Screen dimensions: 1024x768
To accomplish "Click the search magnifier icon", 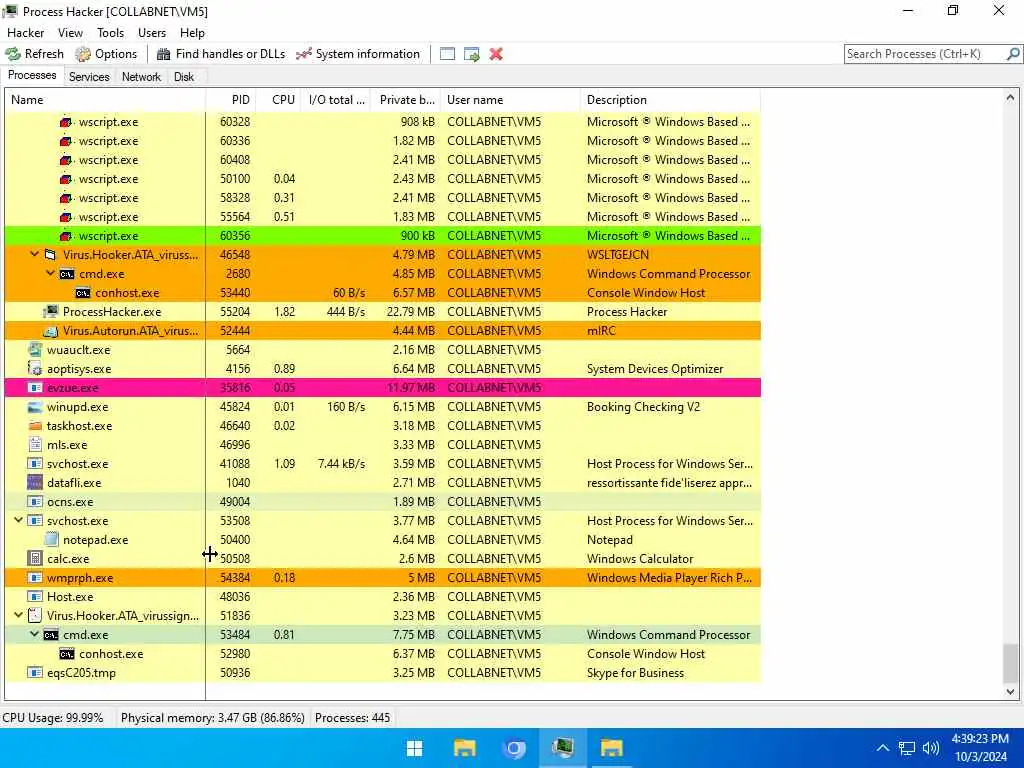I will (1013, 54).
